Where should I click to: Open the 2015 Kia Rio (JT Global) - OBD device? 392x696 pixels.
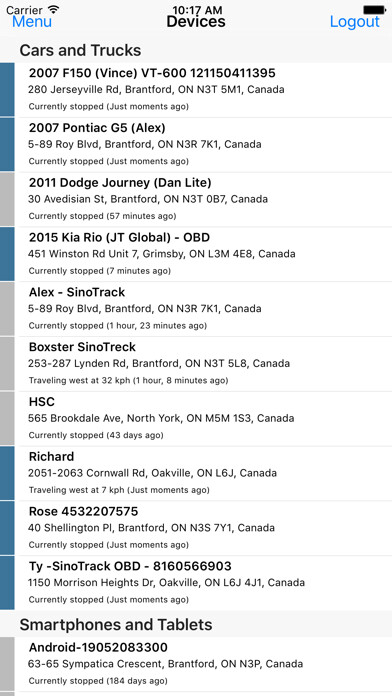tap(196, 254)
